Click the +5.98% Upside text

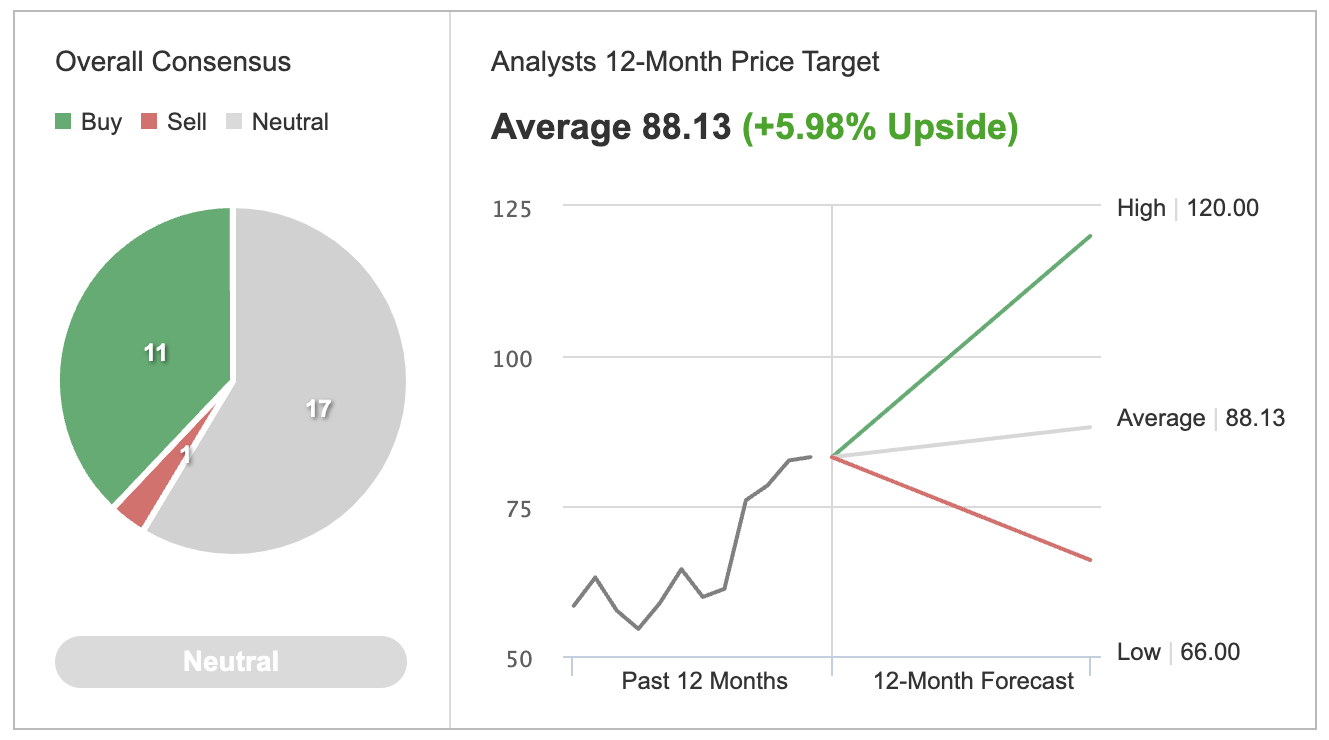(x=880, y=128)
